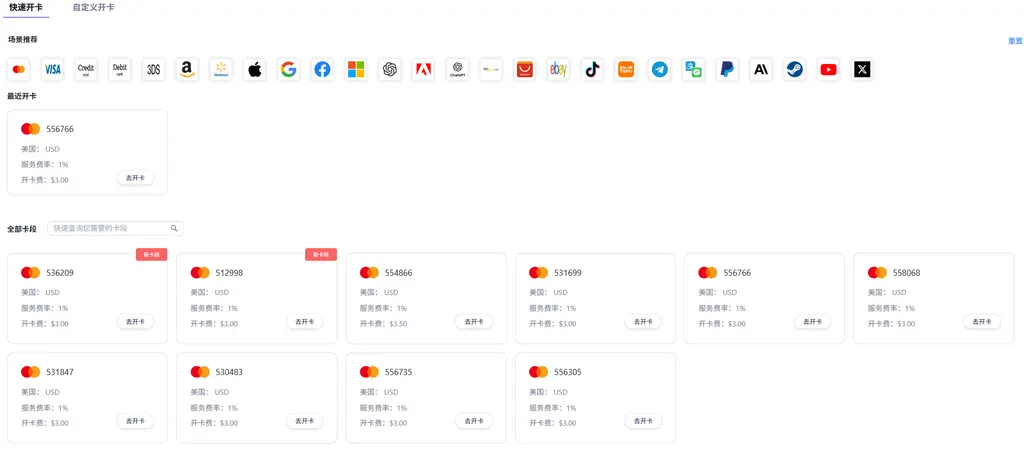Click 去开卡 on recent card 556766
This screenshot has width=1024, height=464.
click(135, 178)
